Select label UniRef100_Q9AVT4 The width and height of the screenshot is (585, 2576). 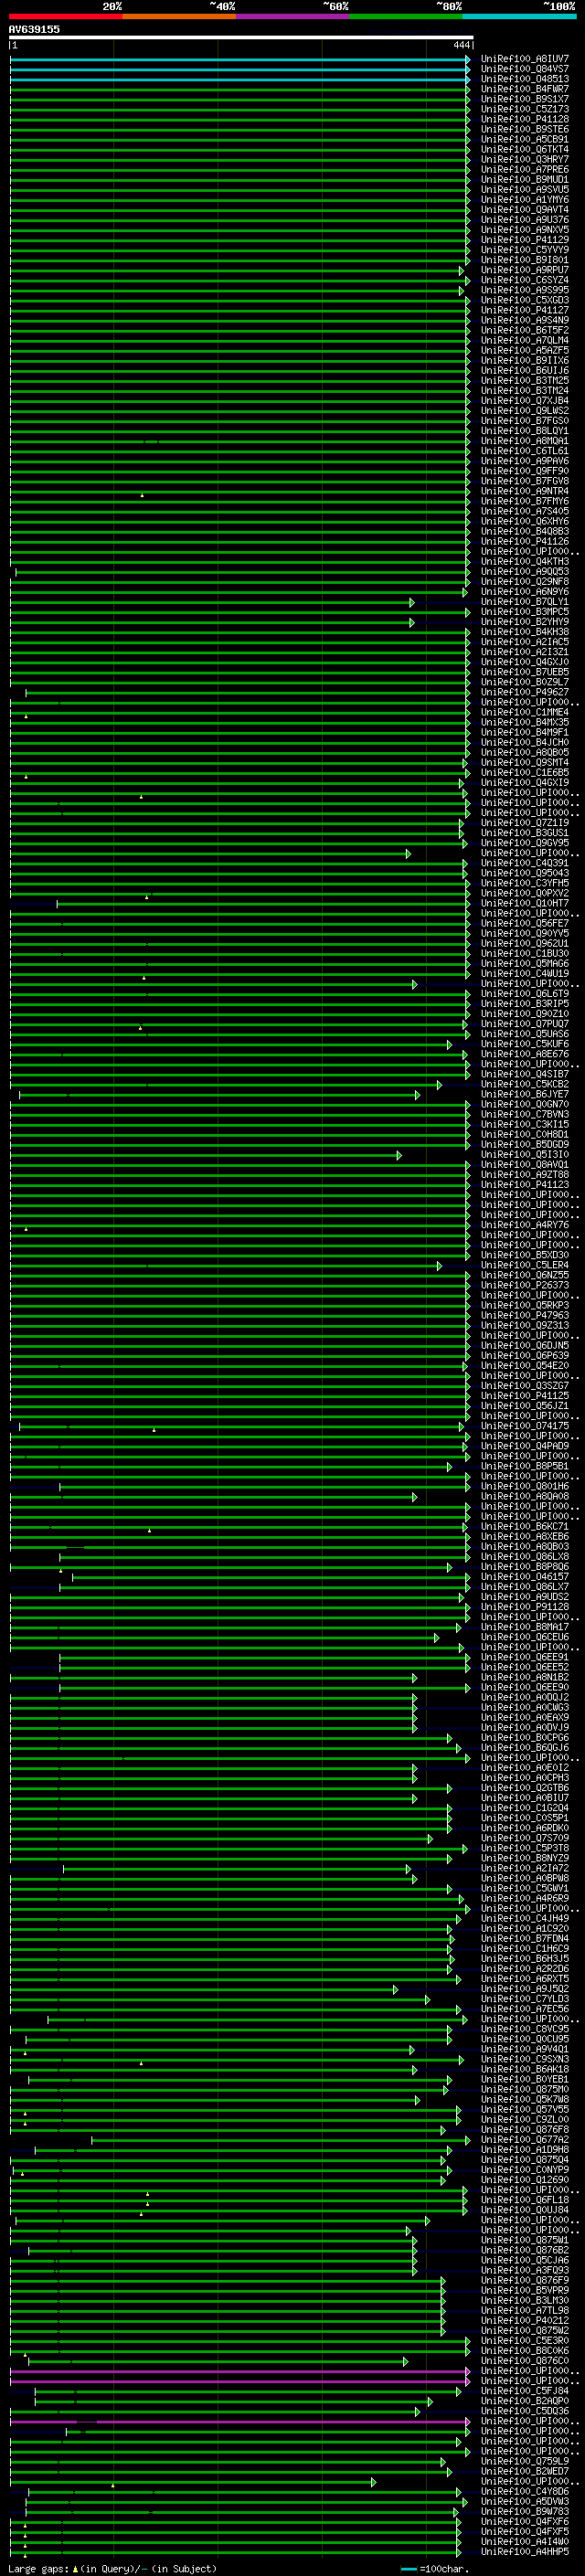point(525,209)
